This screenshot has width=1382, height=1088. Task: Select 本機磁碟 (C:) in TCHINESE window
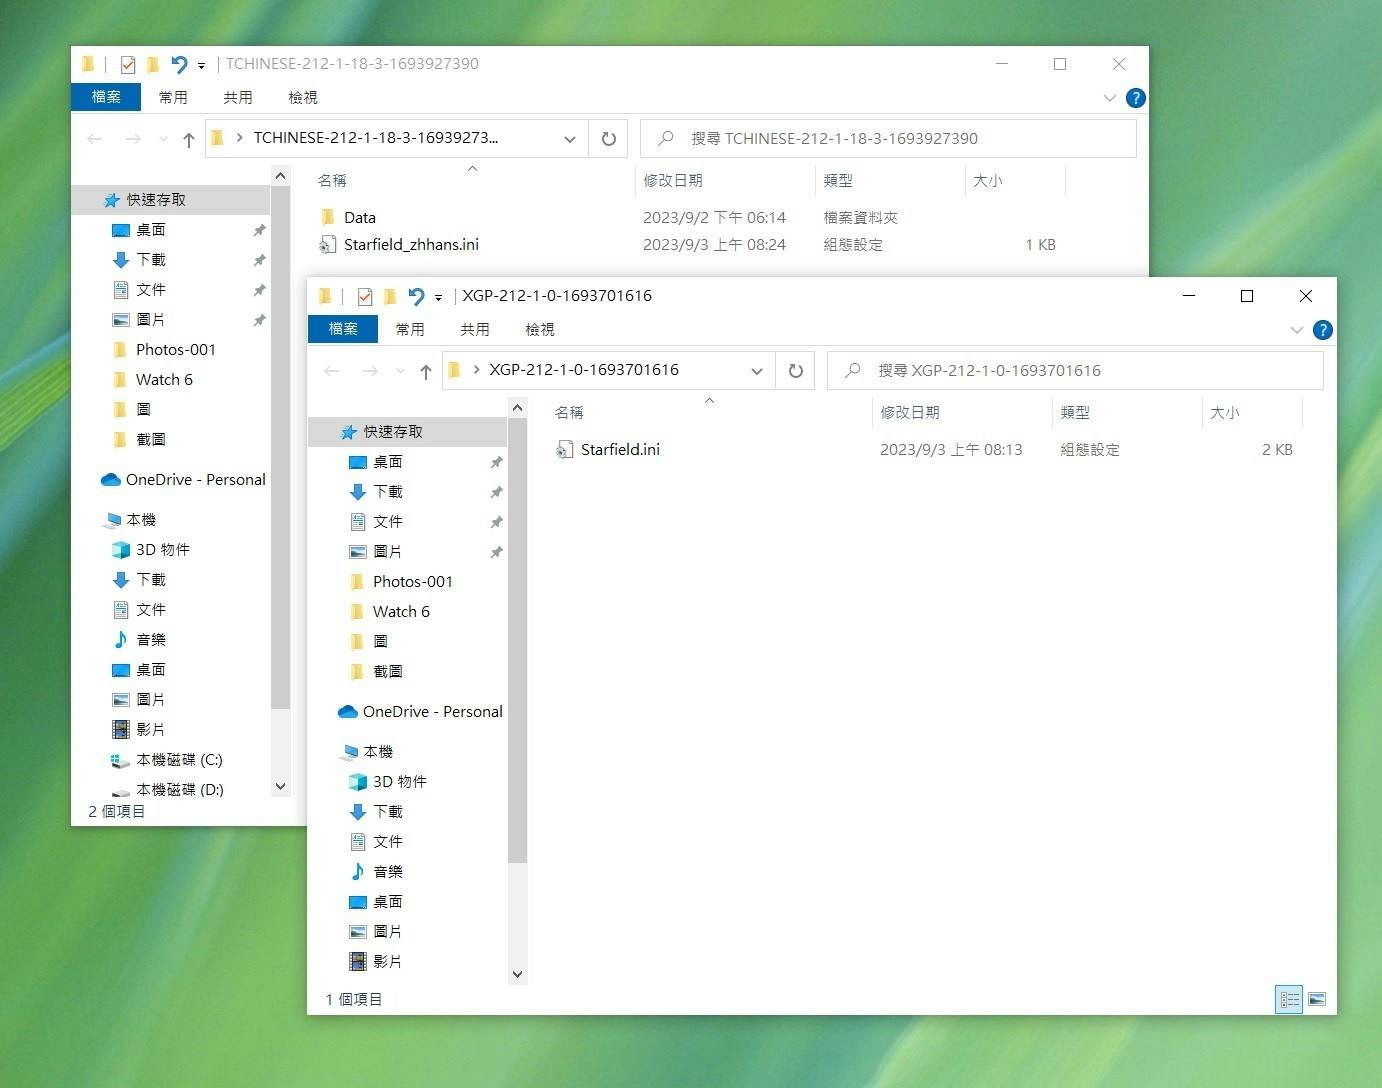(179, 760)
